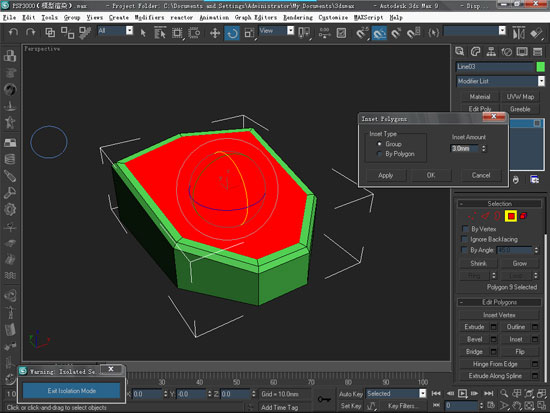Screen dimensions: 550x413
Task: Click the Play Animation button
Action: coord(462,393)
